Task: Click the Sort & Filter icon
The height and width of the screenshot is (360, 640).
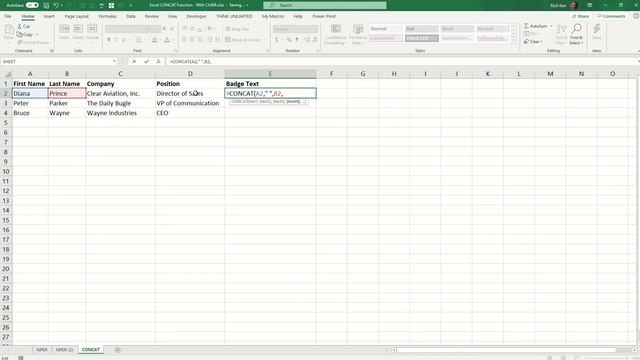Action: [562, 29]
